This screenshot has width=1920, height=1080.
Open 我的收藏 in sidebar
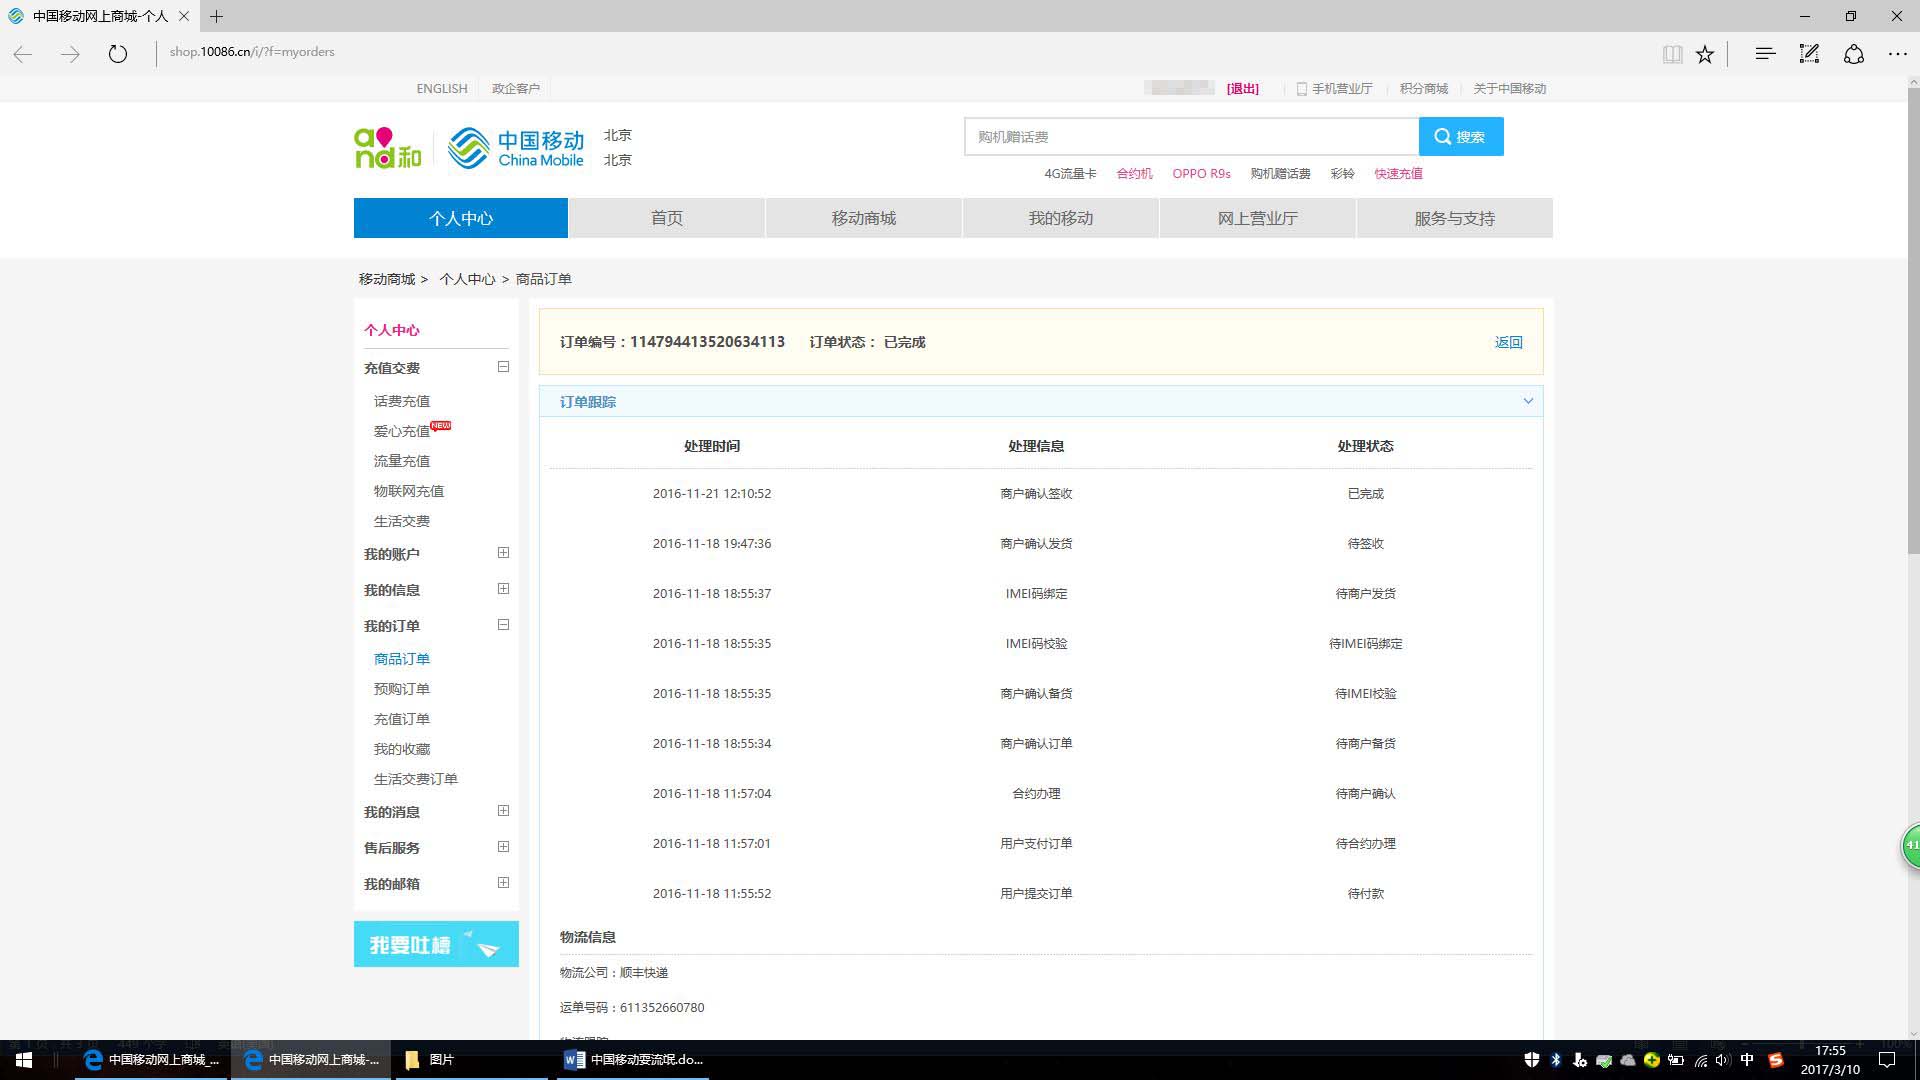pos(402,749)
